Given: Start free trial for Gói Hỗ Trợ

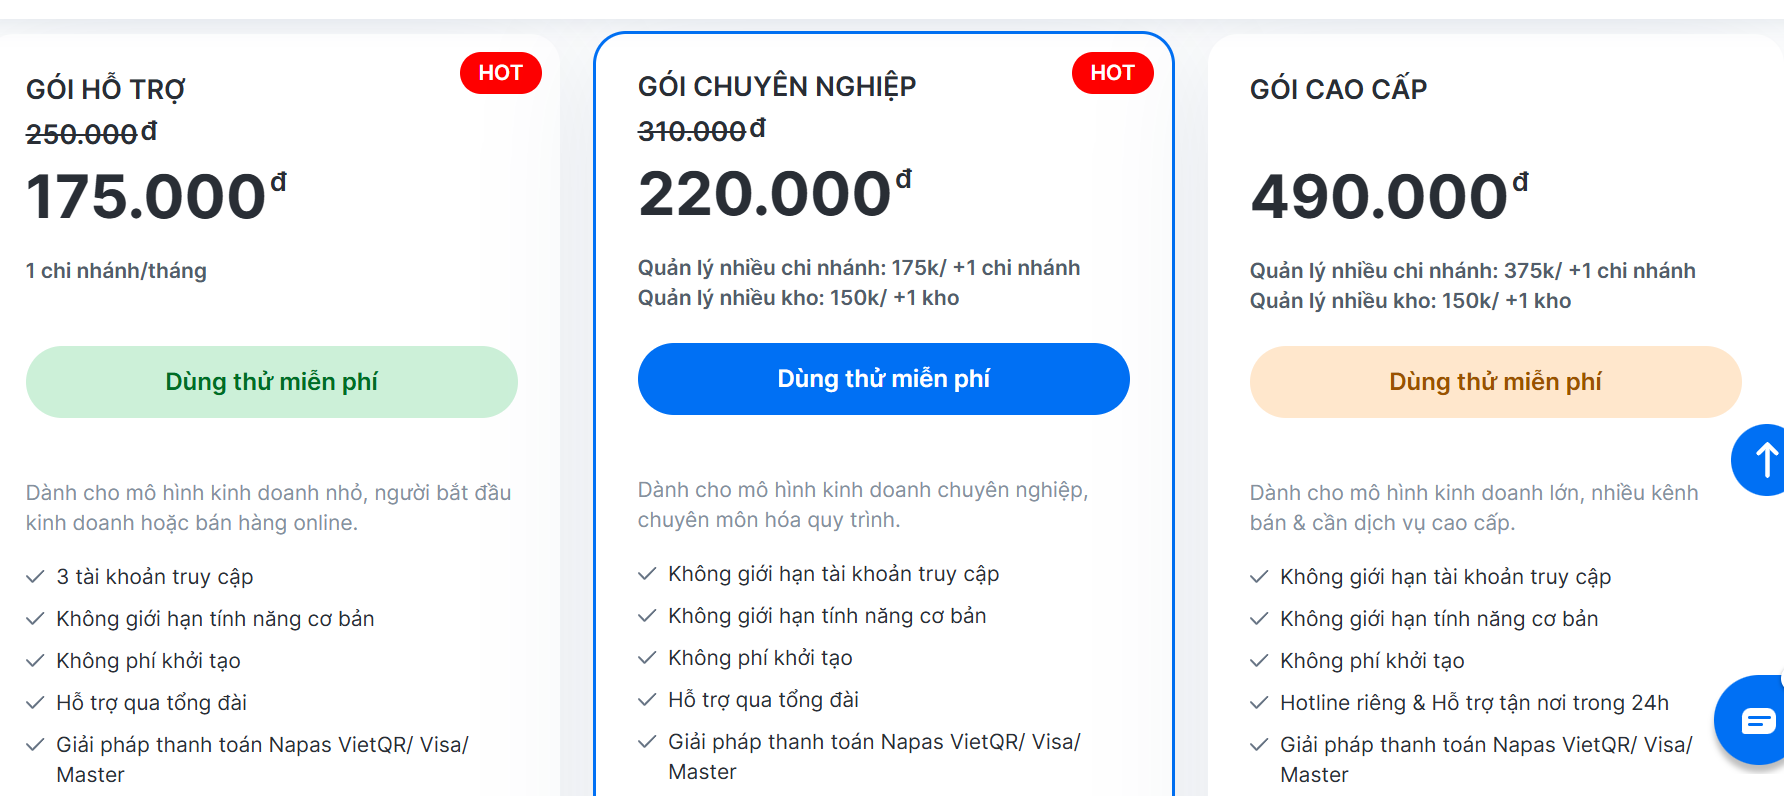Looking at the screenshot, I should [272, 382].
